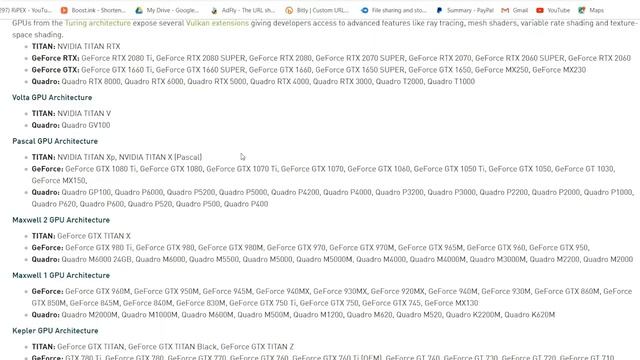Click the NVIDIA TITAN RTX entry

(x=89, y=47)
